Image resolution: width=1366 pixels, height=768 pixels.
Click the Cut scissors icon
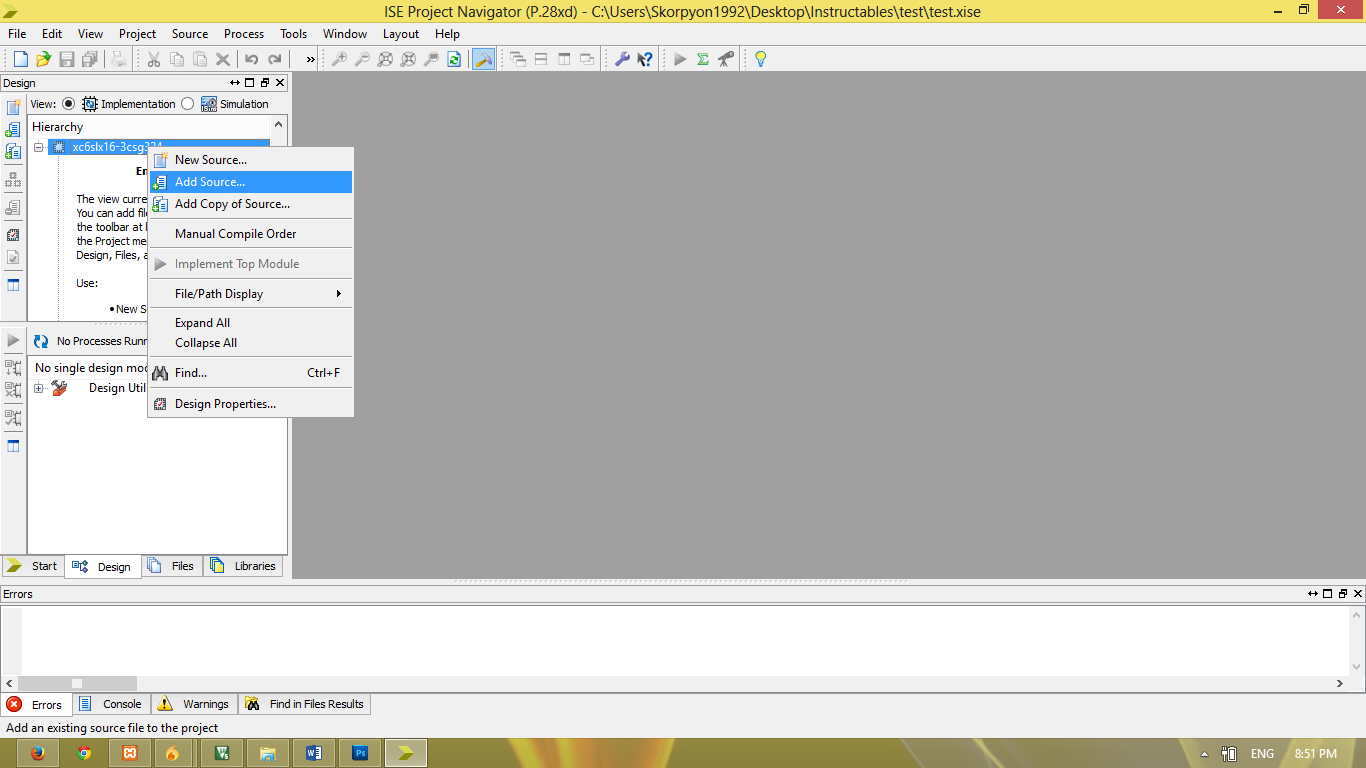tap(154, 59)
